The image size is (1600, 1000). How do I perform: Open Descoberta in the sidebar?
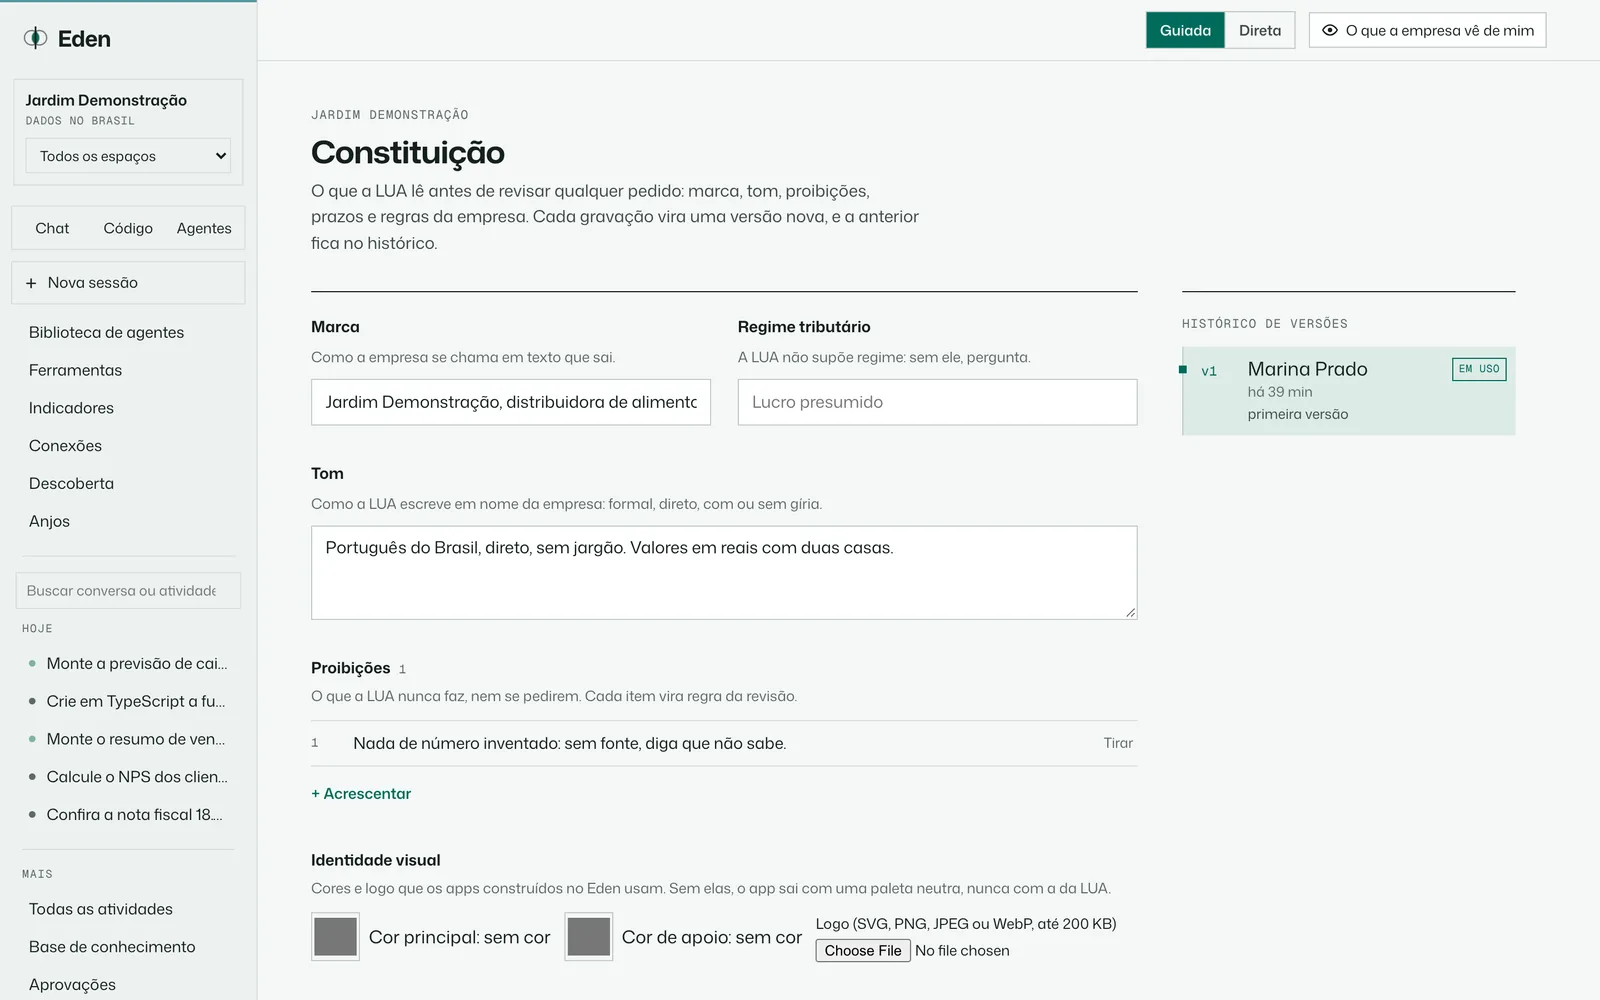pyautogui.click(x=72, y=483)
